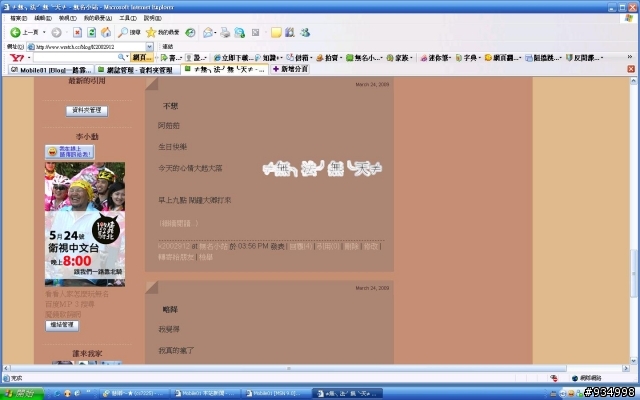Expand the address bar dropdown arrow
The image size is (640, 400).
149,47
